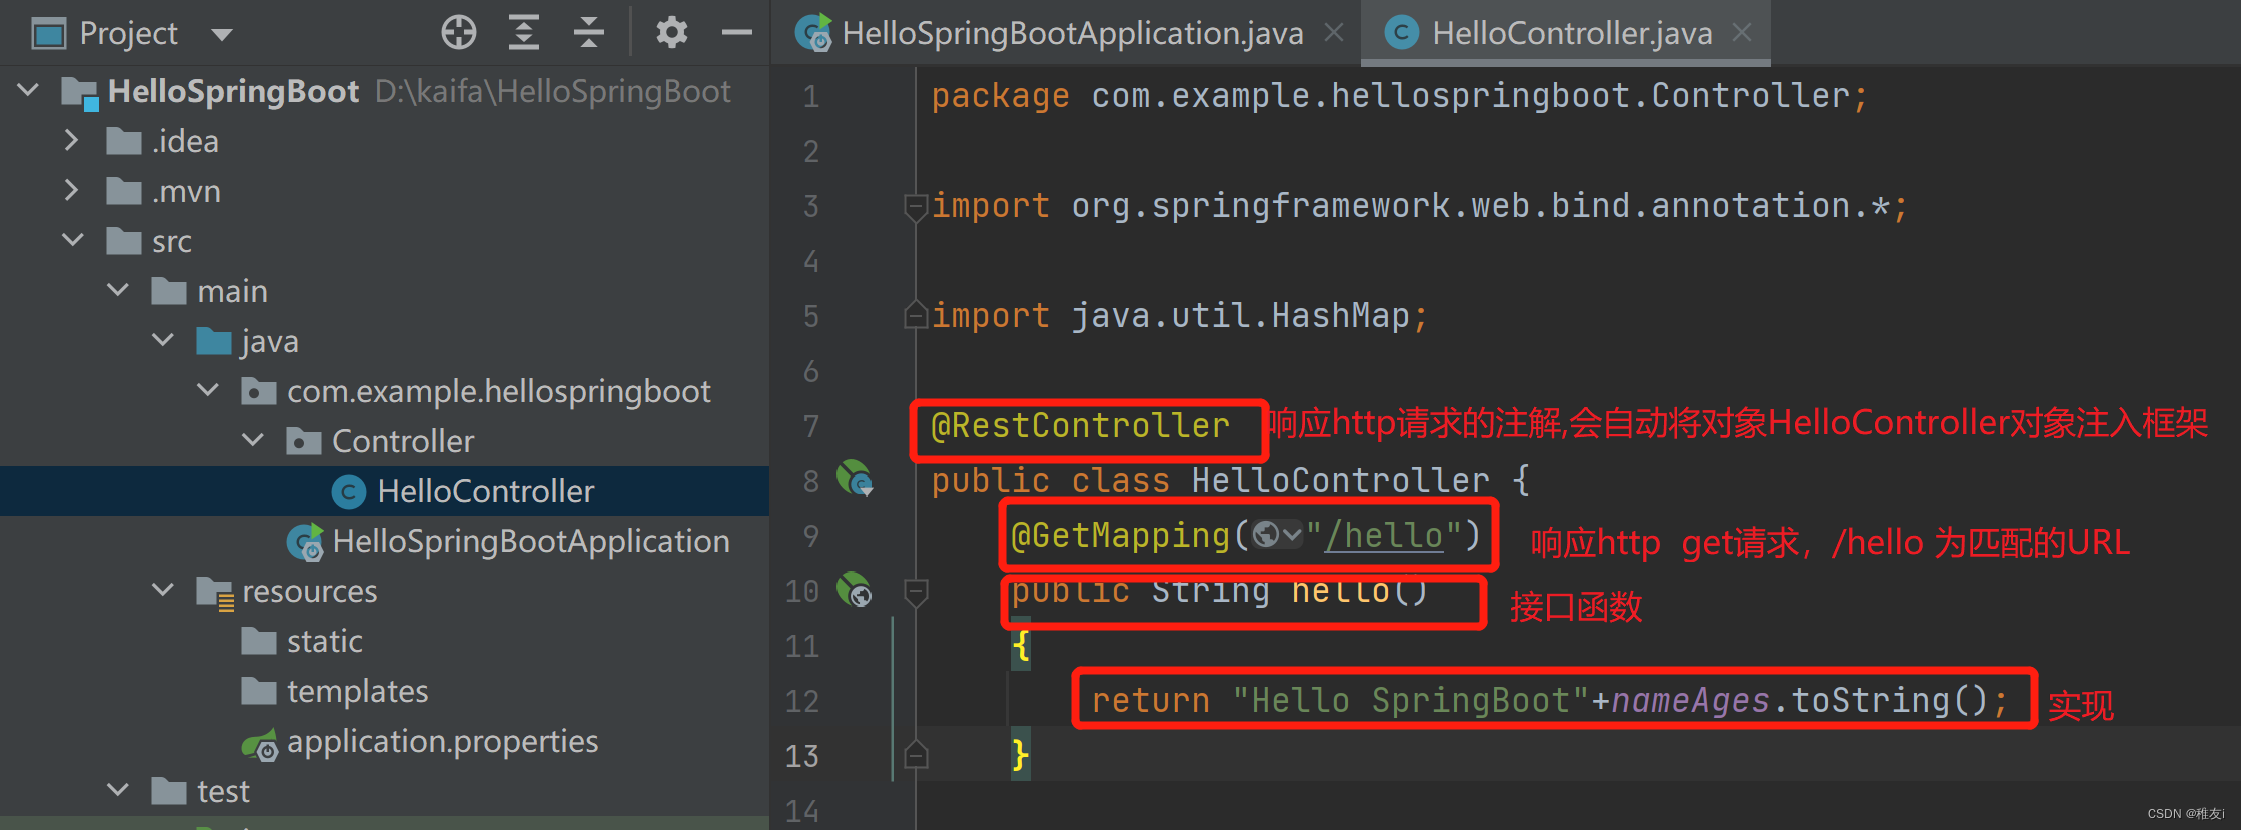Collapse the src folder
The image size is (2241, 830).
pos(73,240)
